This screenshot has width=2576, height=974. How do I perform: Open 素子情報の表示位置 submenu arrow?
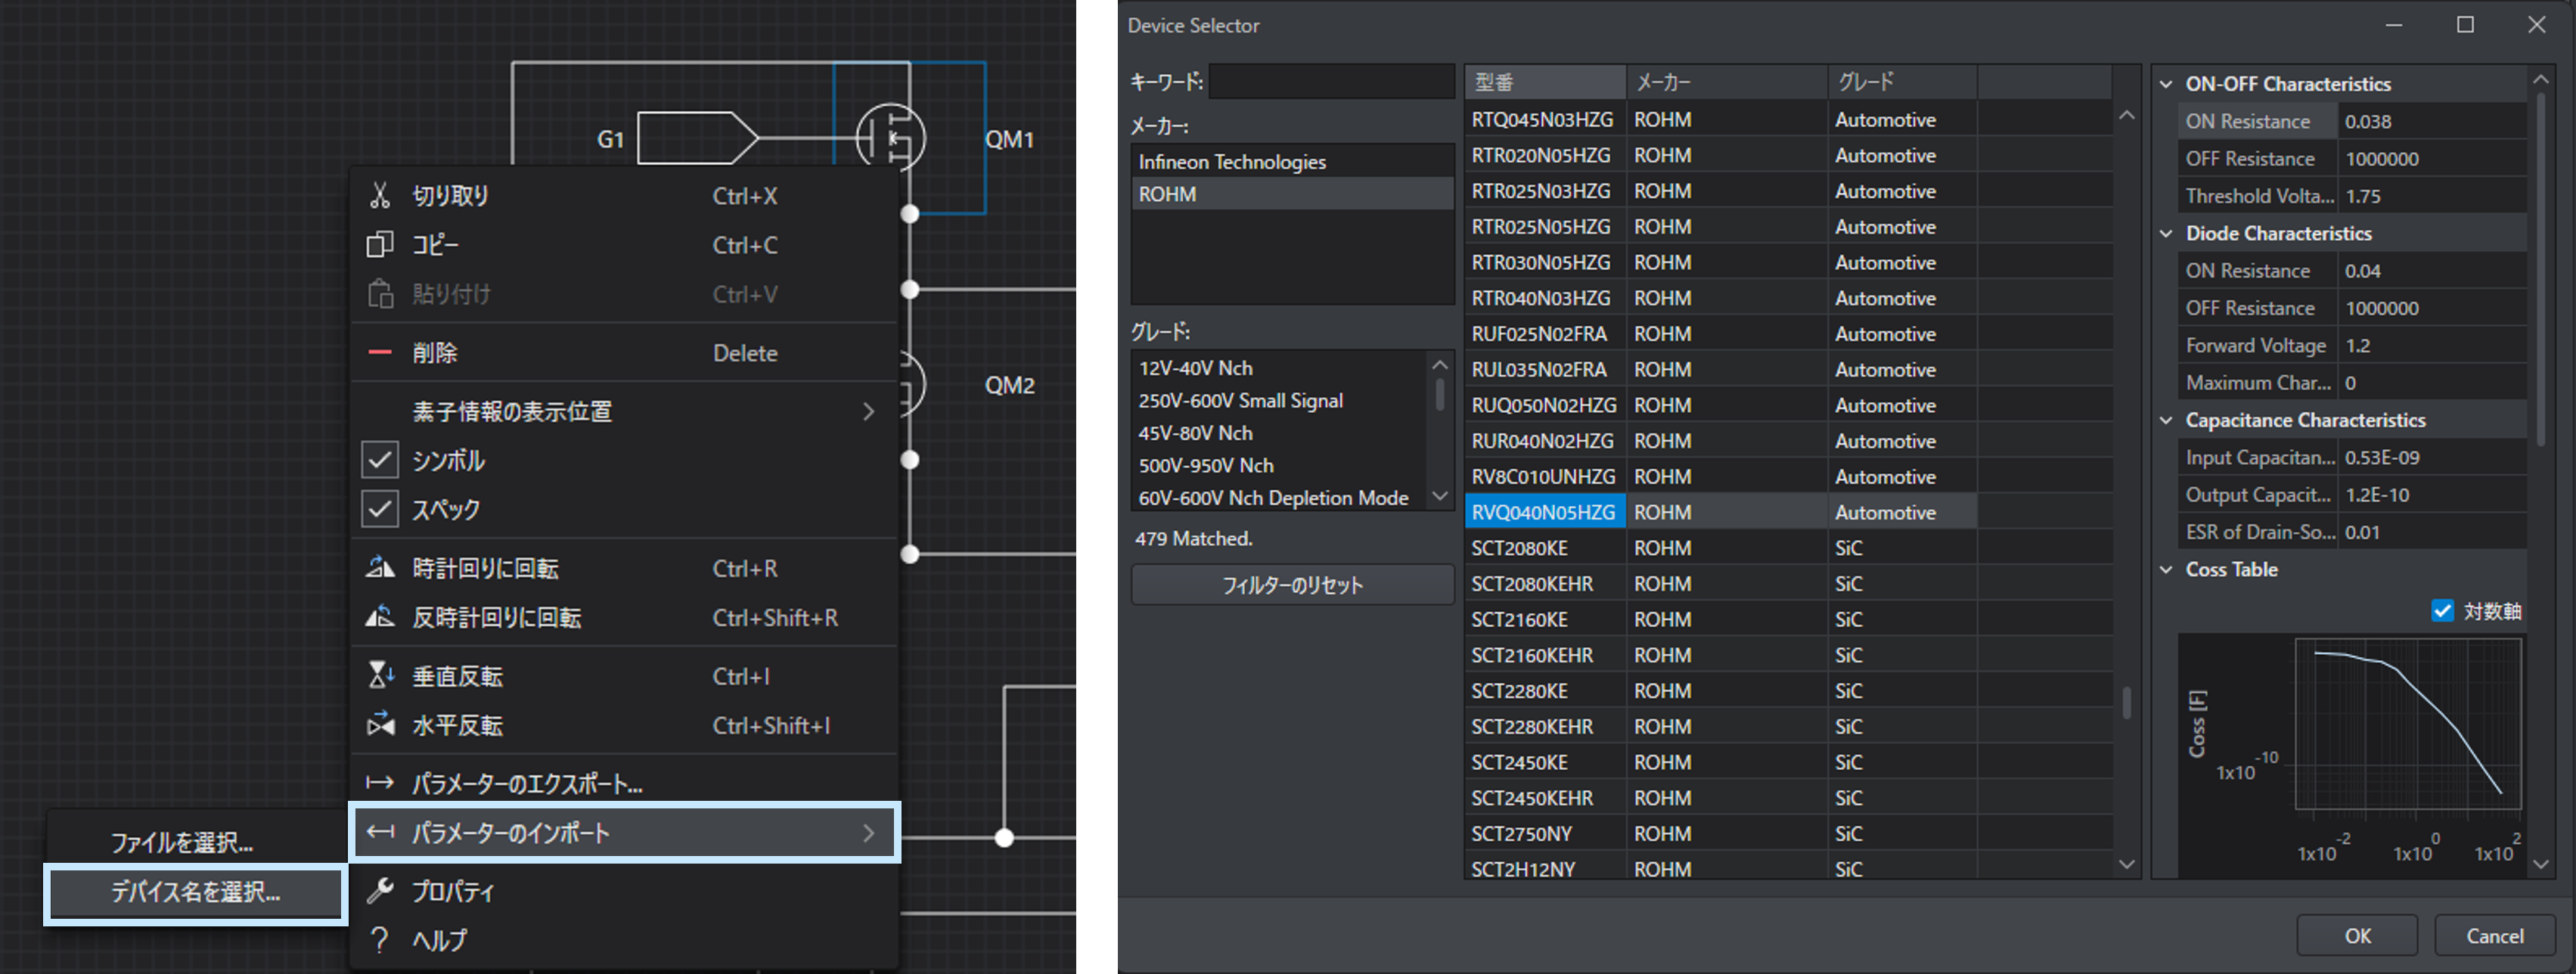pyautogui.click(x=868, y=411)
